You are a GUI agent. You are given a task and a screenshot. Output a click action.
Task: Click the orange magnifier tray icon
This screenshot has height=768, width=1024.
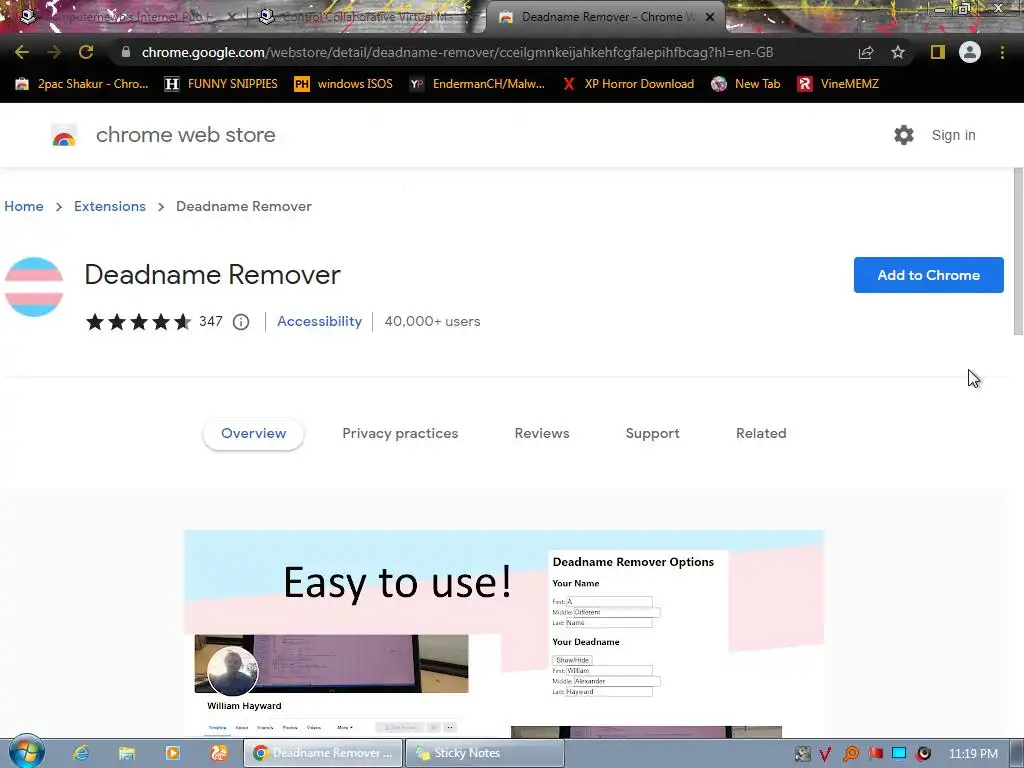coord(850,754)
